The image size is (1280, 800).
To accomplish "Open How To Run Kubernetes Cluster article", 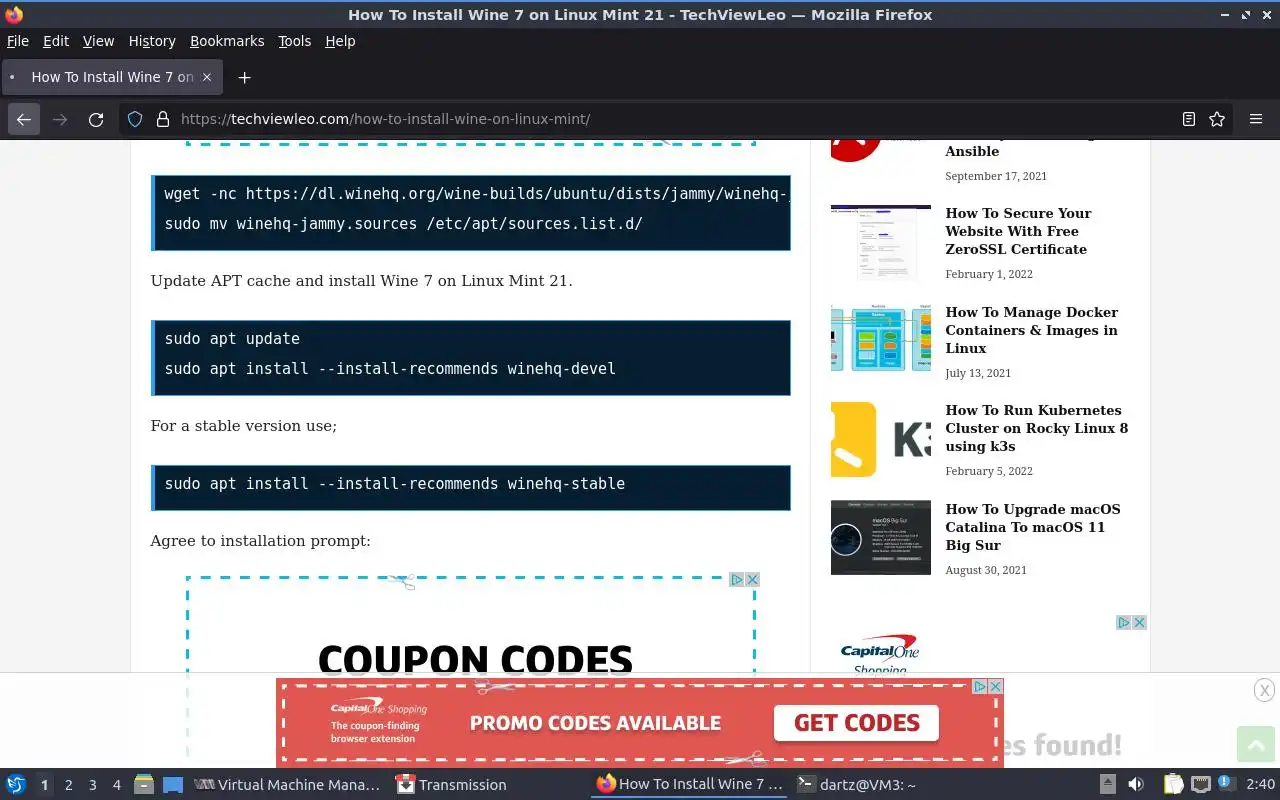I will click(x=1036, y=428).
